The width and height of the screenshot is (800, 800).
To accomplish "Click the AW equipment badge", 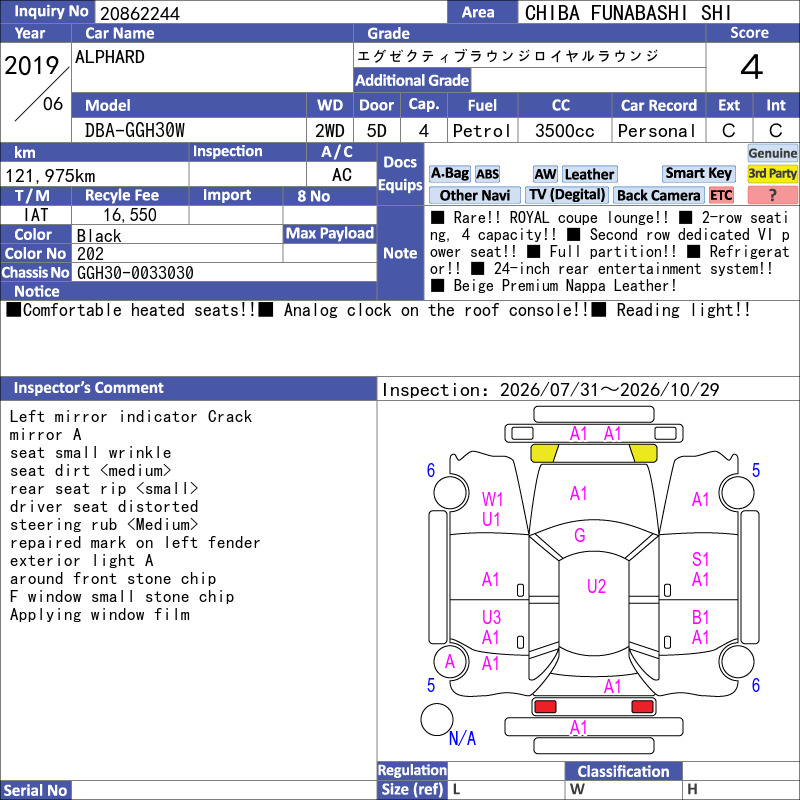I will (545, 174).
